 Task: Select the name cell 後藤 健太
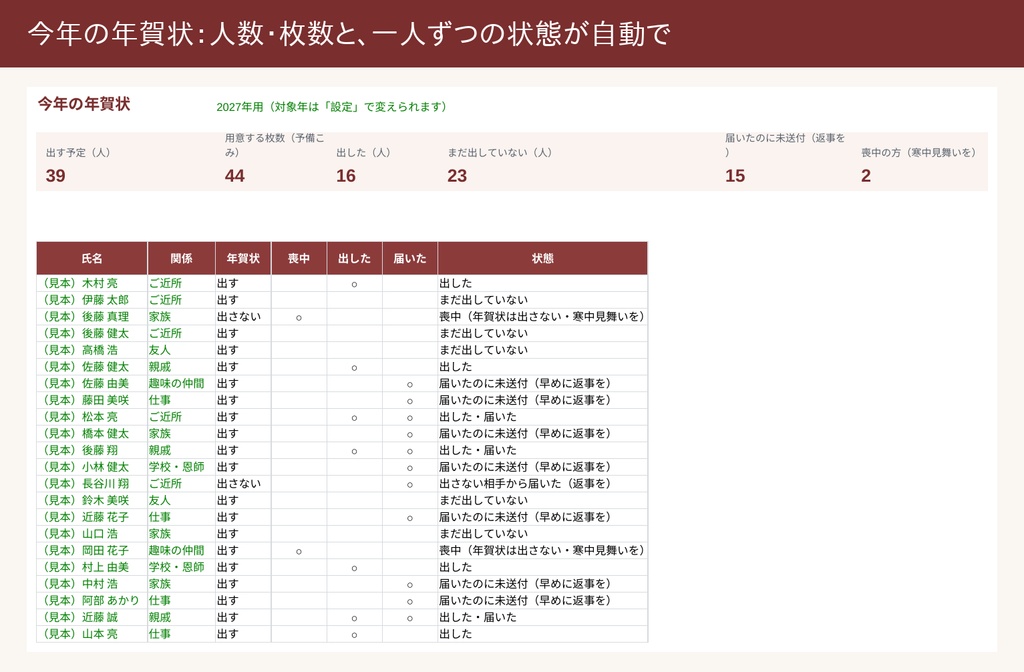(x=92, y=333)
